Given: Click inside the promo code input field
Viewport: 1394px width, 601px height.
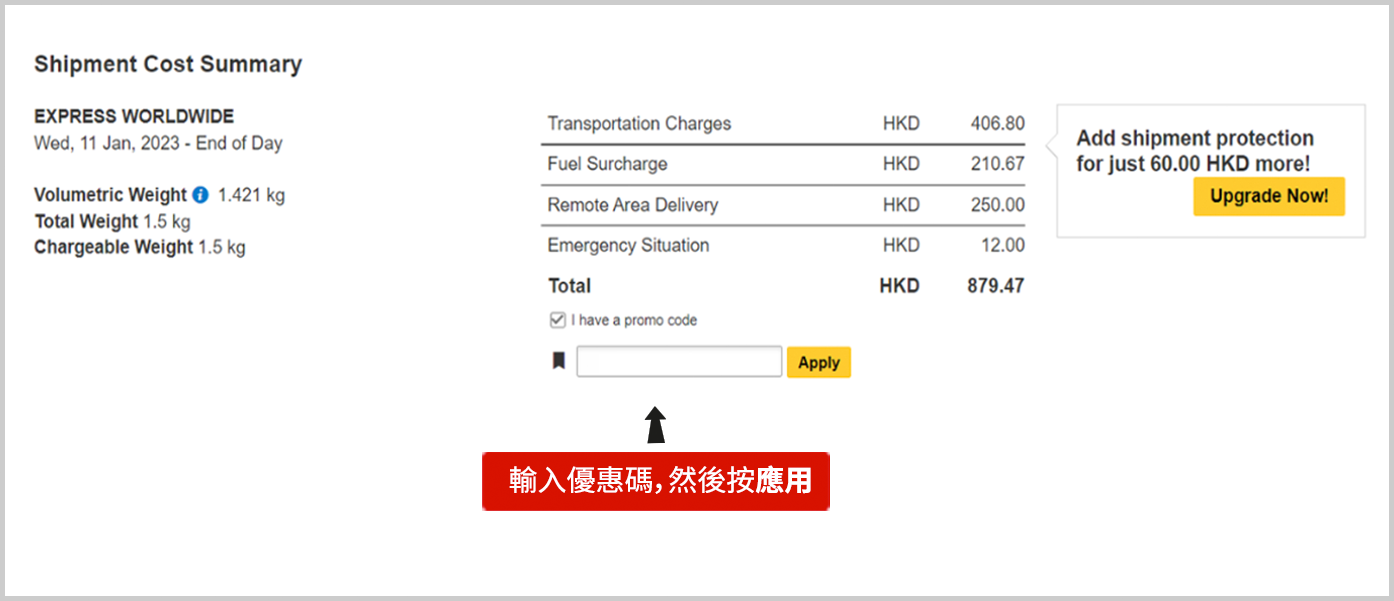Looking at the screenshot, I should point(679,362).
